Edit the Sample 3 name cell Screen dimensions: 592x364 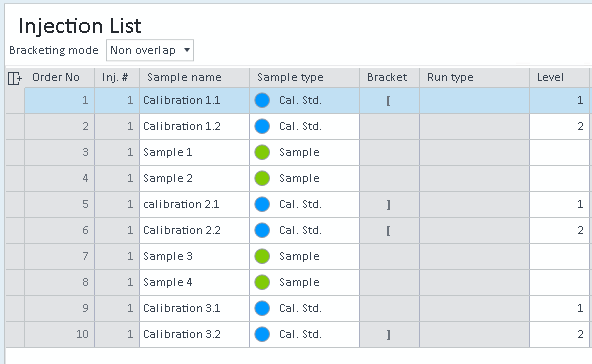pos(194,256)
